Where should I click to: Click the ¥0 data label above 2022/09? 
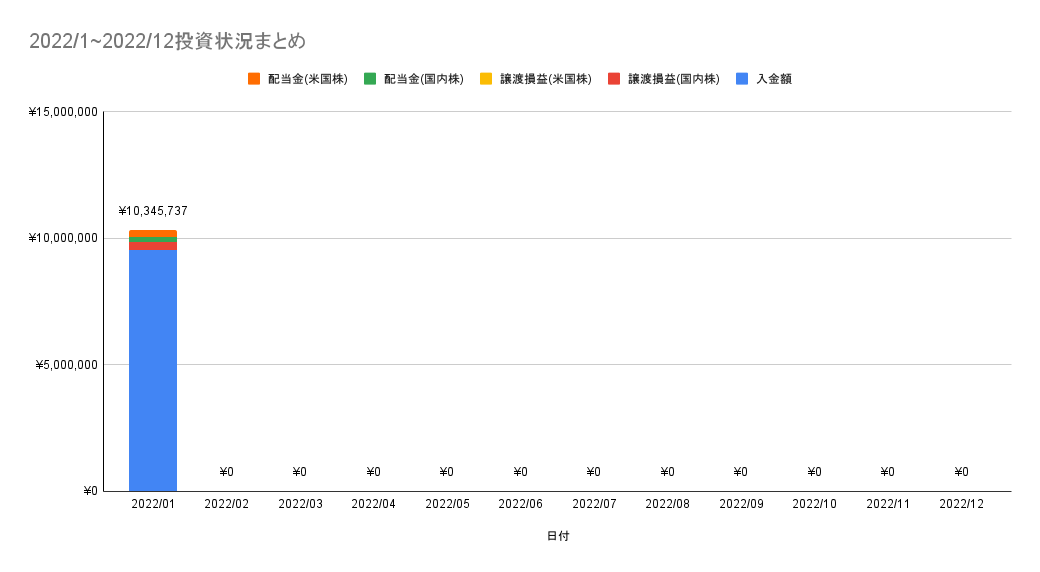(741, 472)
